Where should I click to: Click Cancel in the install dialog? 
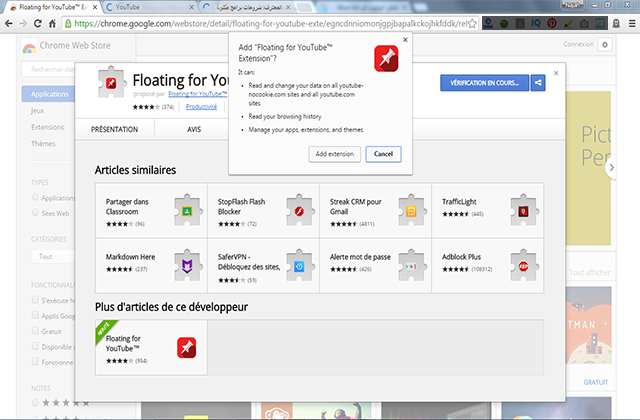pos(383,154)
